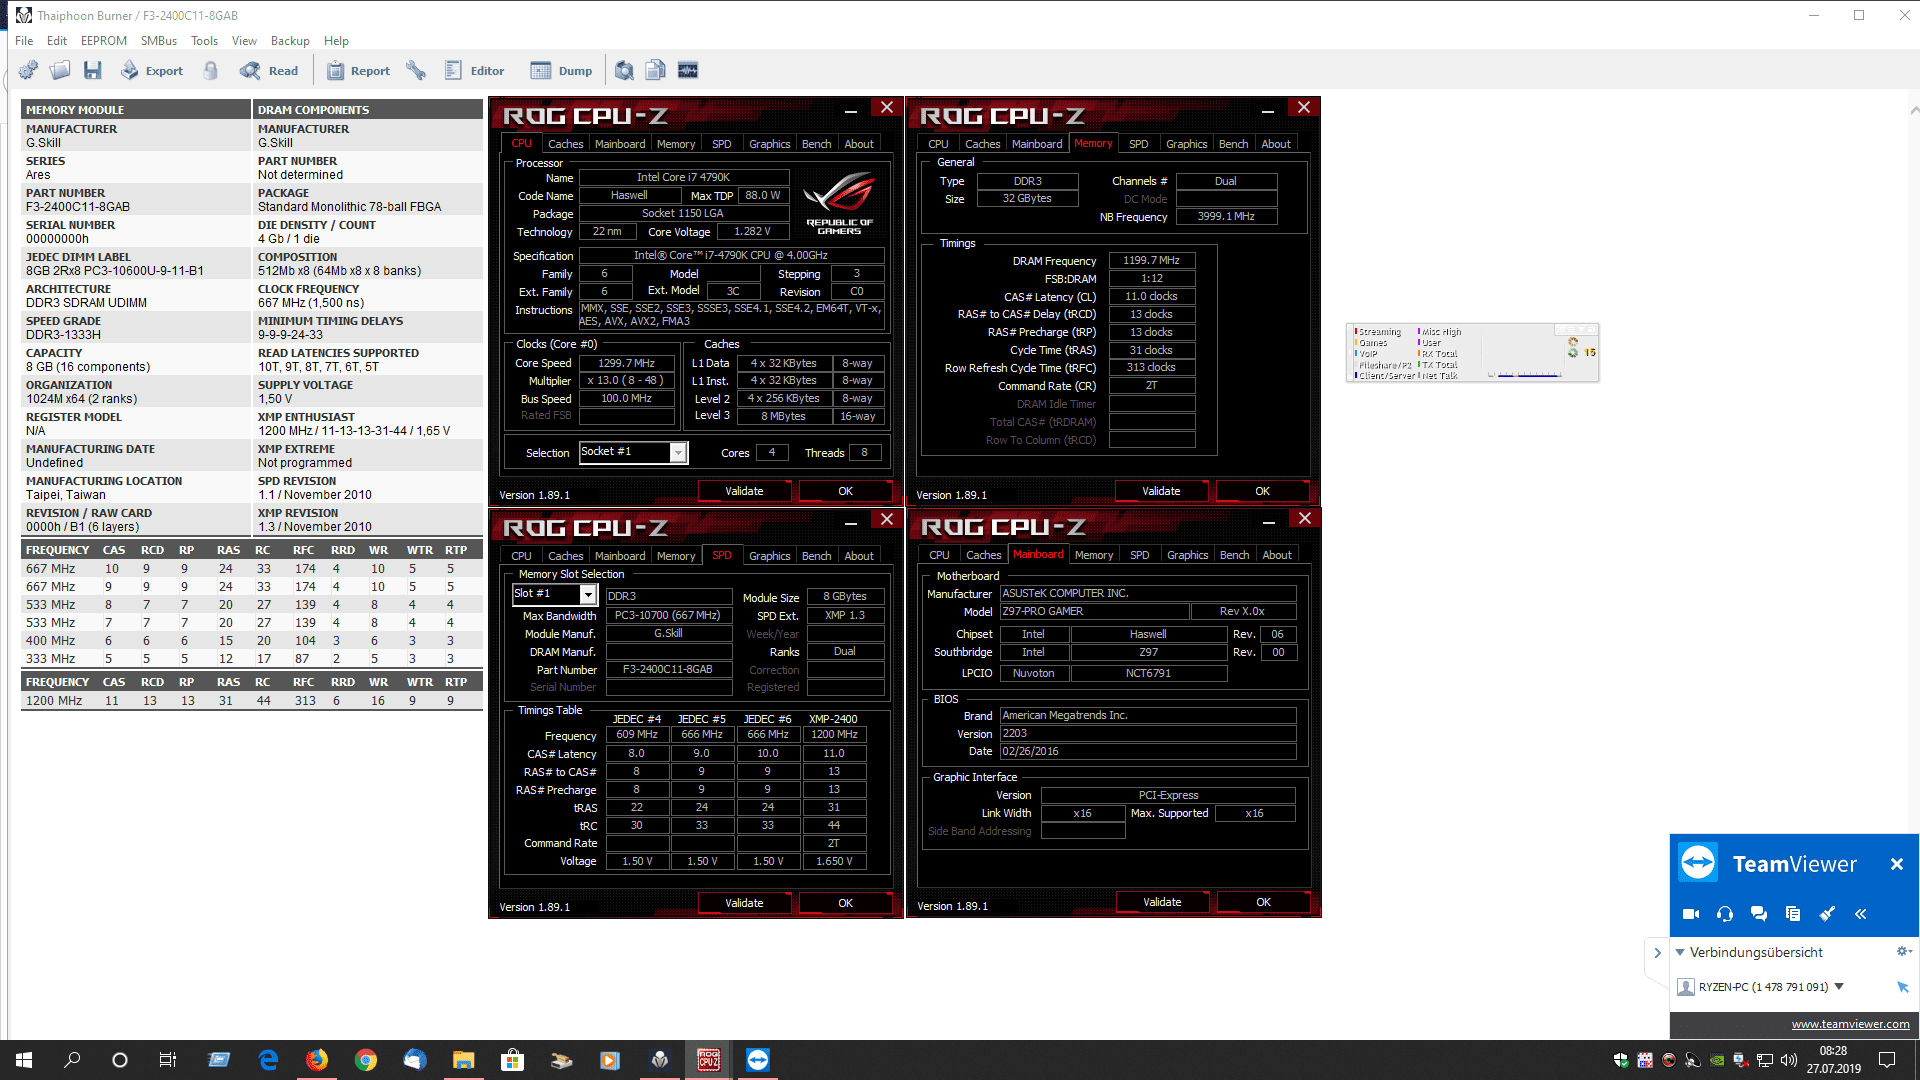The image size is (1920, 1080).
Task: Open the Socket #1 selection dropdown
Action: coord(678,453)
